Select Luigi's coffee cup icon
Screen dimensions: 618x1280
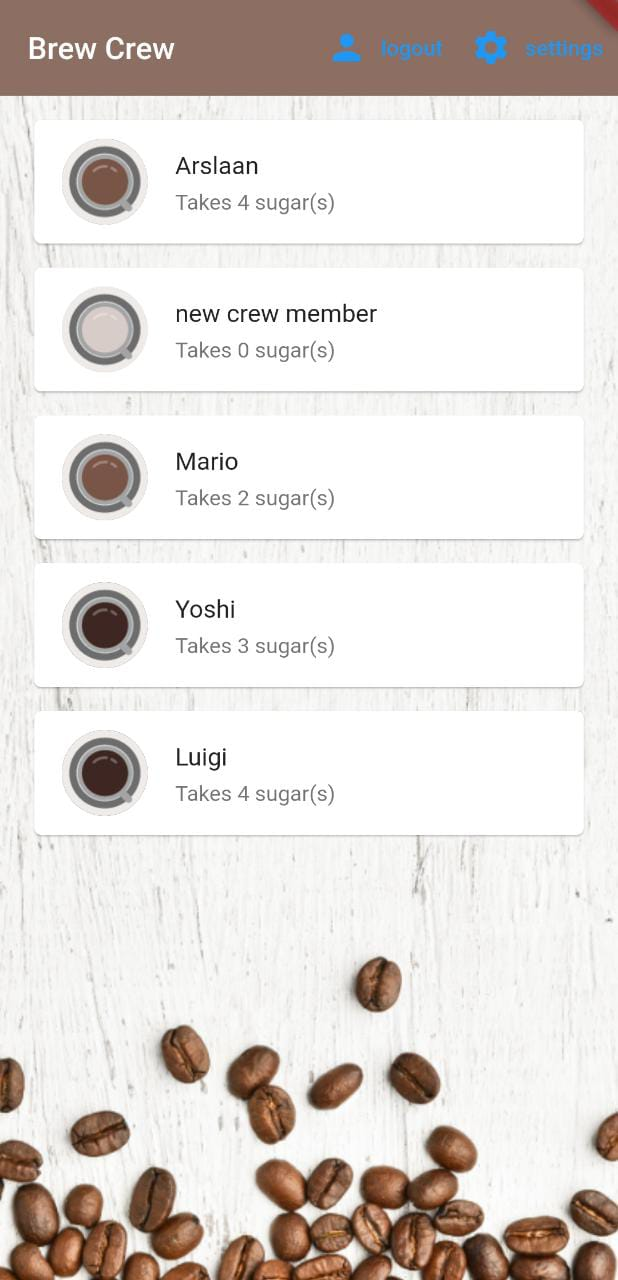[104, 773]
